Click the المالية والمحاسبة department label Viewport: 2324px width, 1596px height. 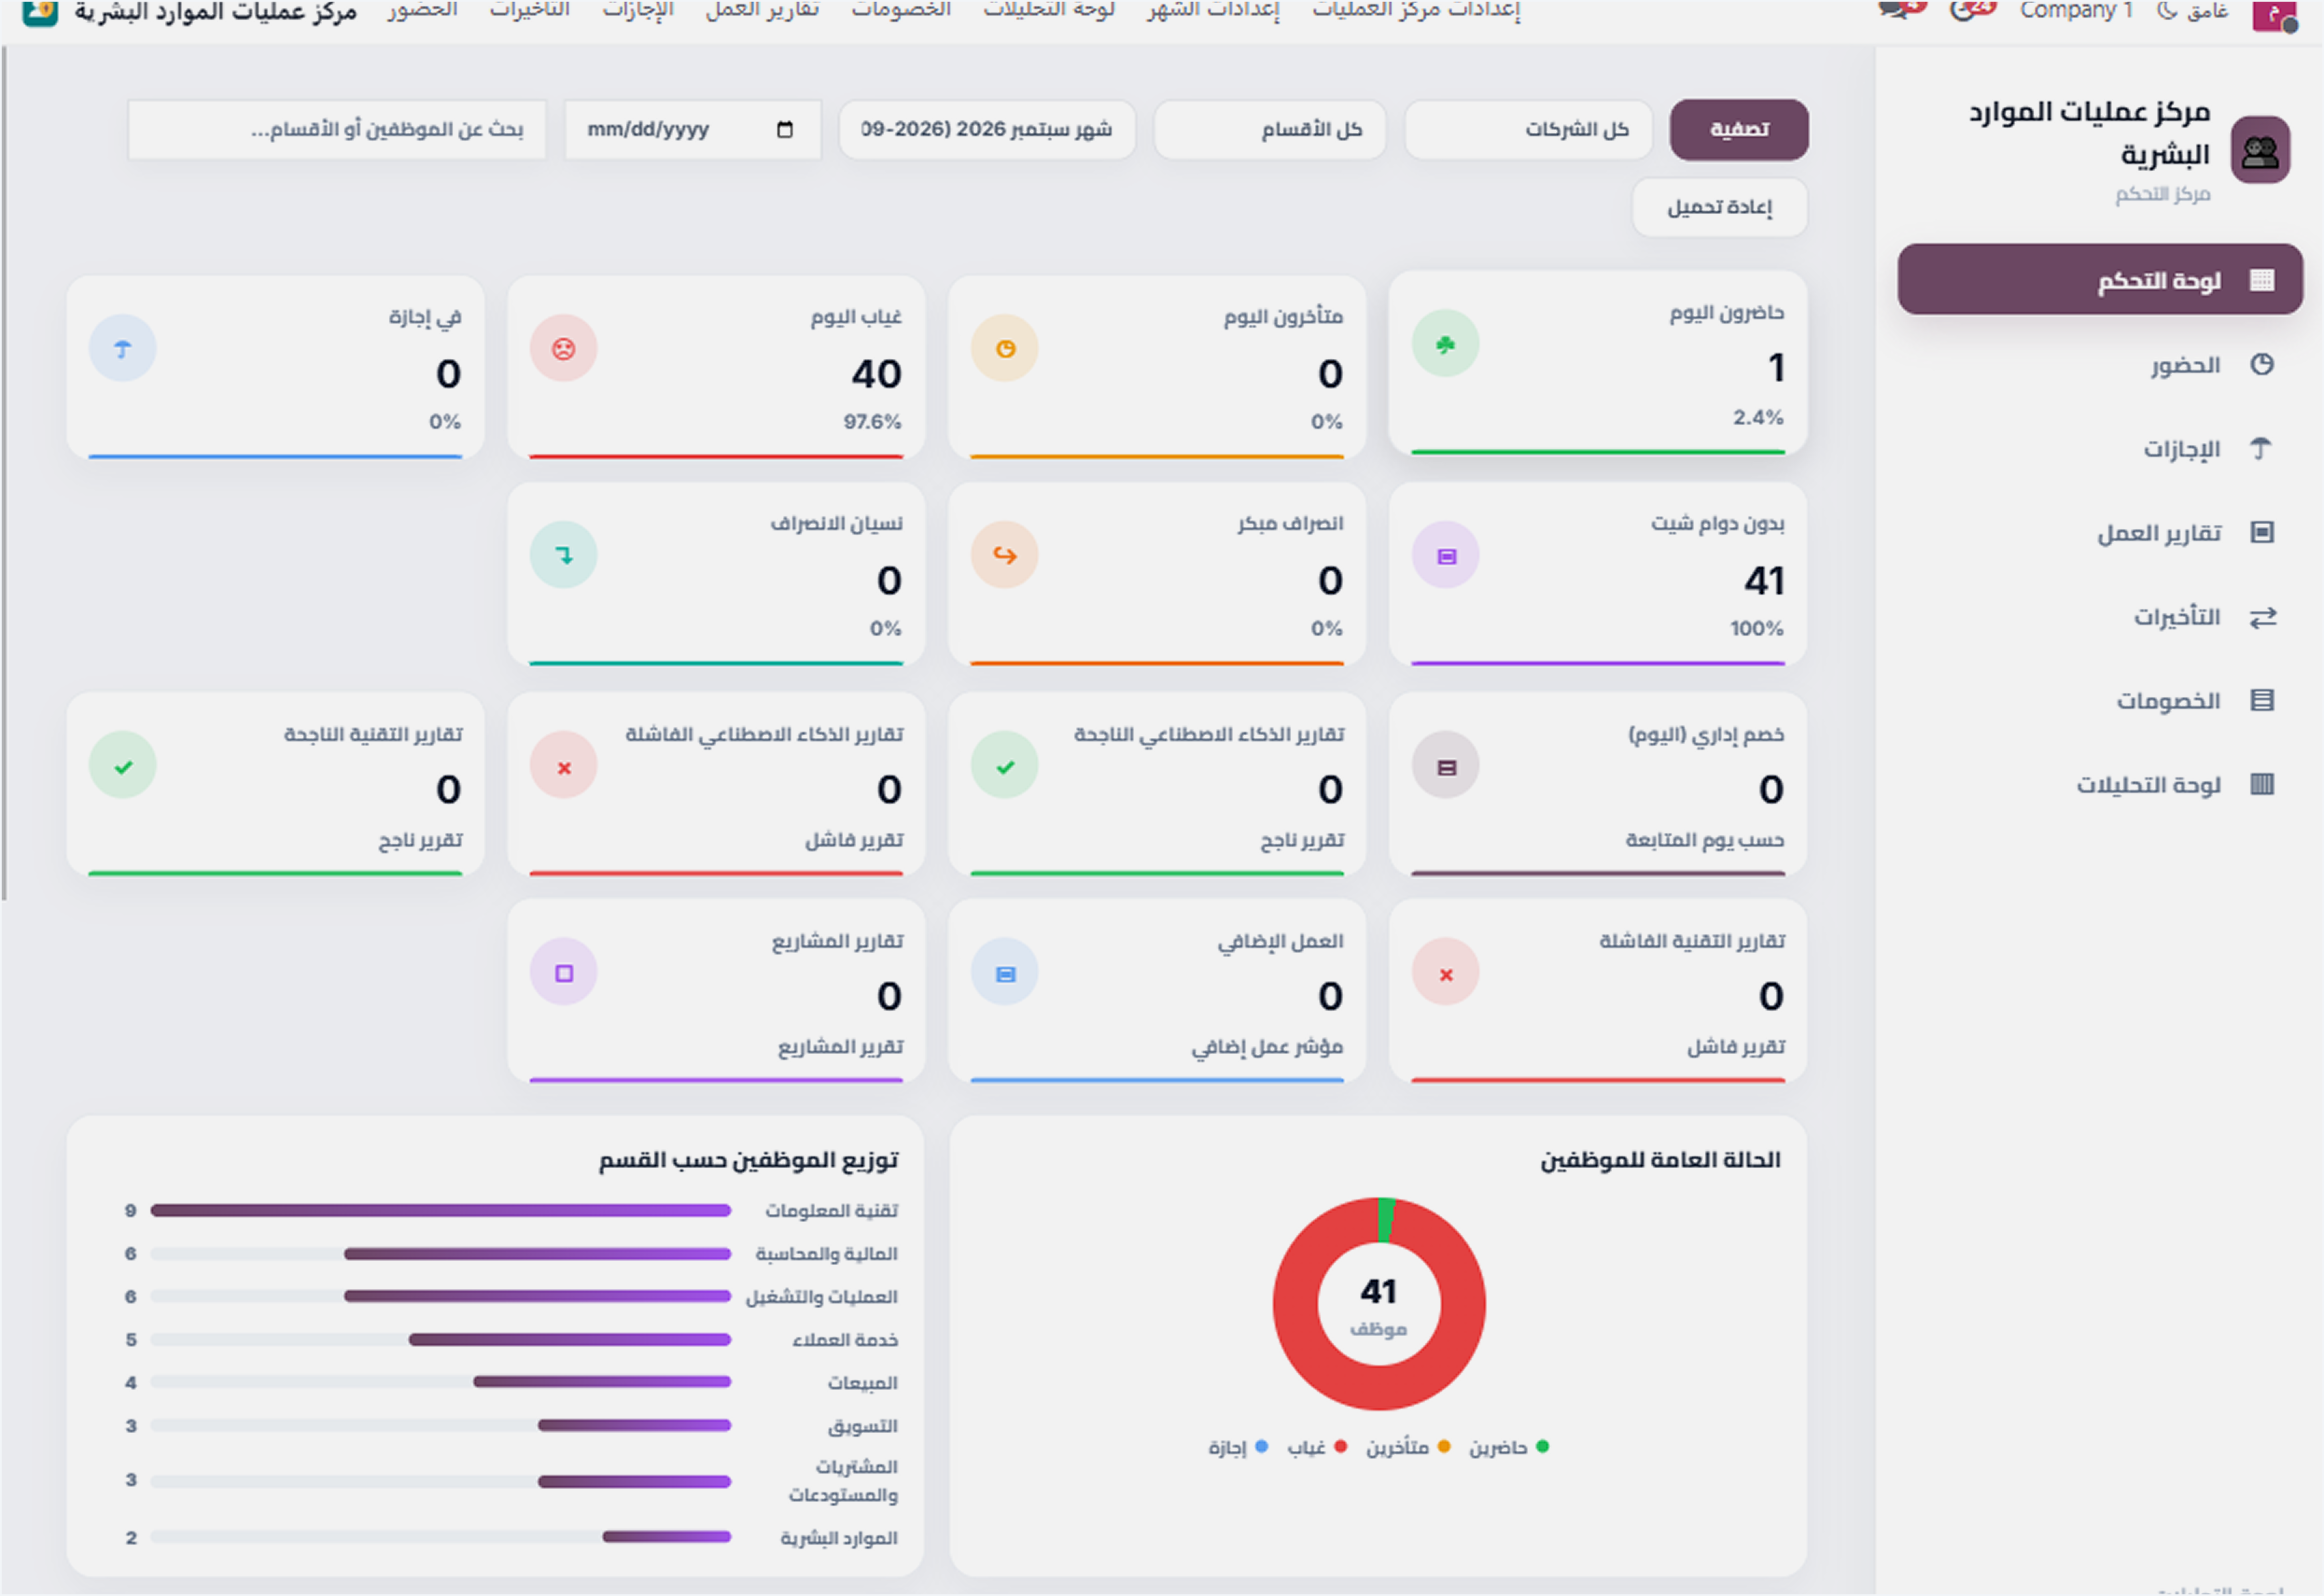[826, 1254]
